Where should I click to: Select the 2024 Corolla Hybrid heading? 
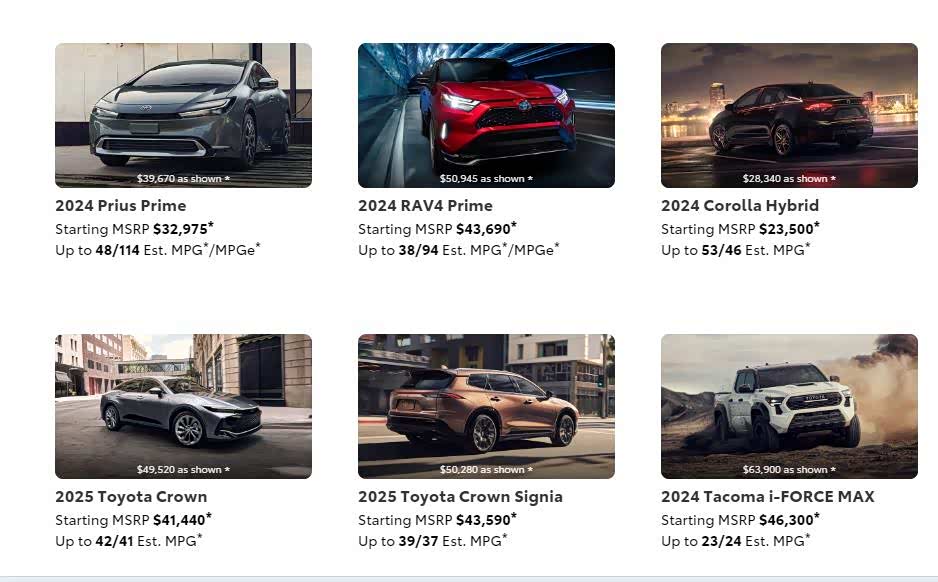pos(739,206)
